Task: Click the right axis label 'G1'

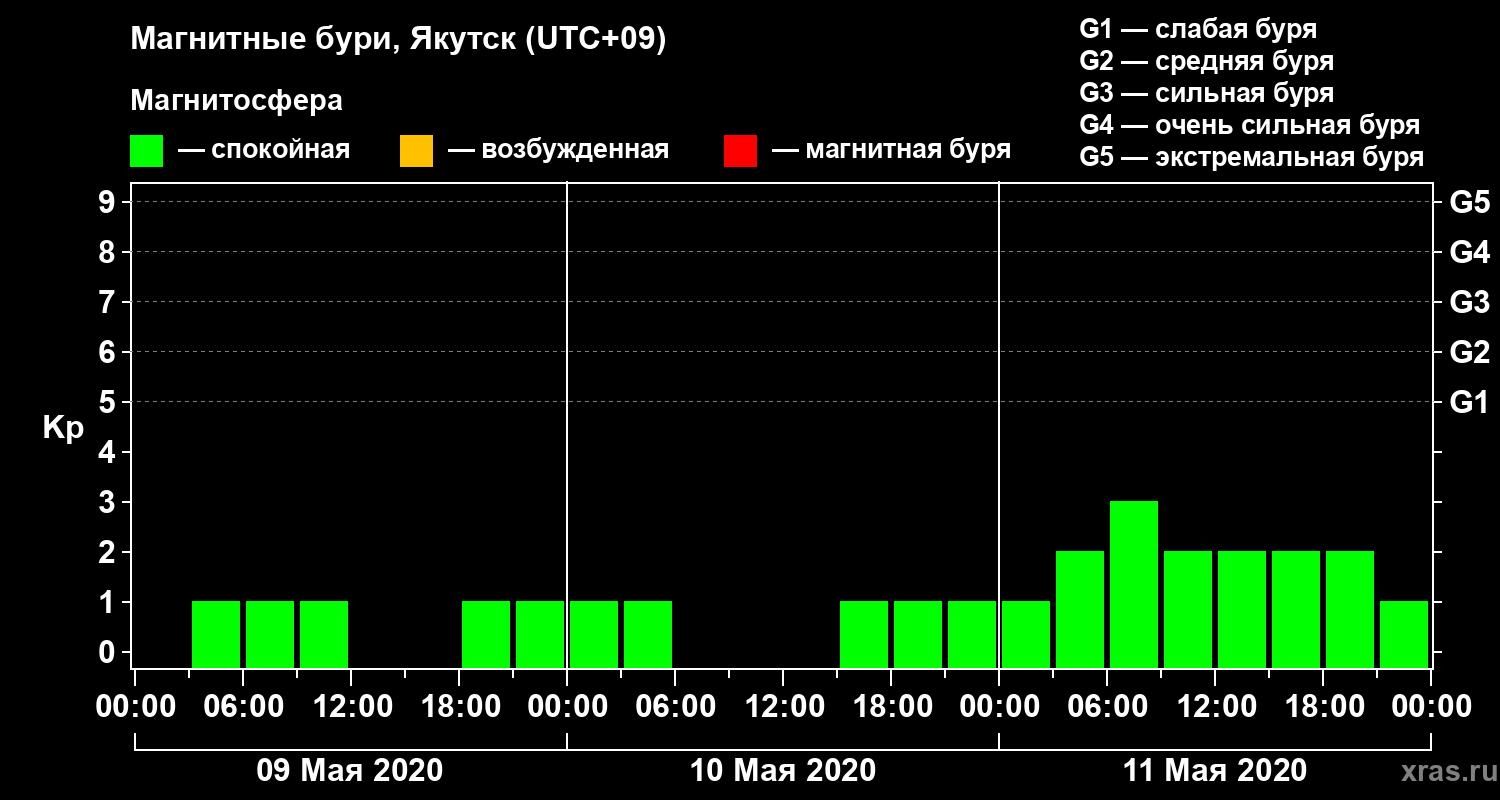Action: [x=1469, y=403]
